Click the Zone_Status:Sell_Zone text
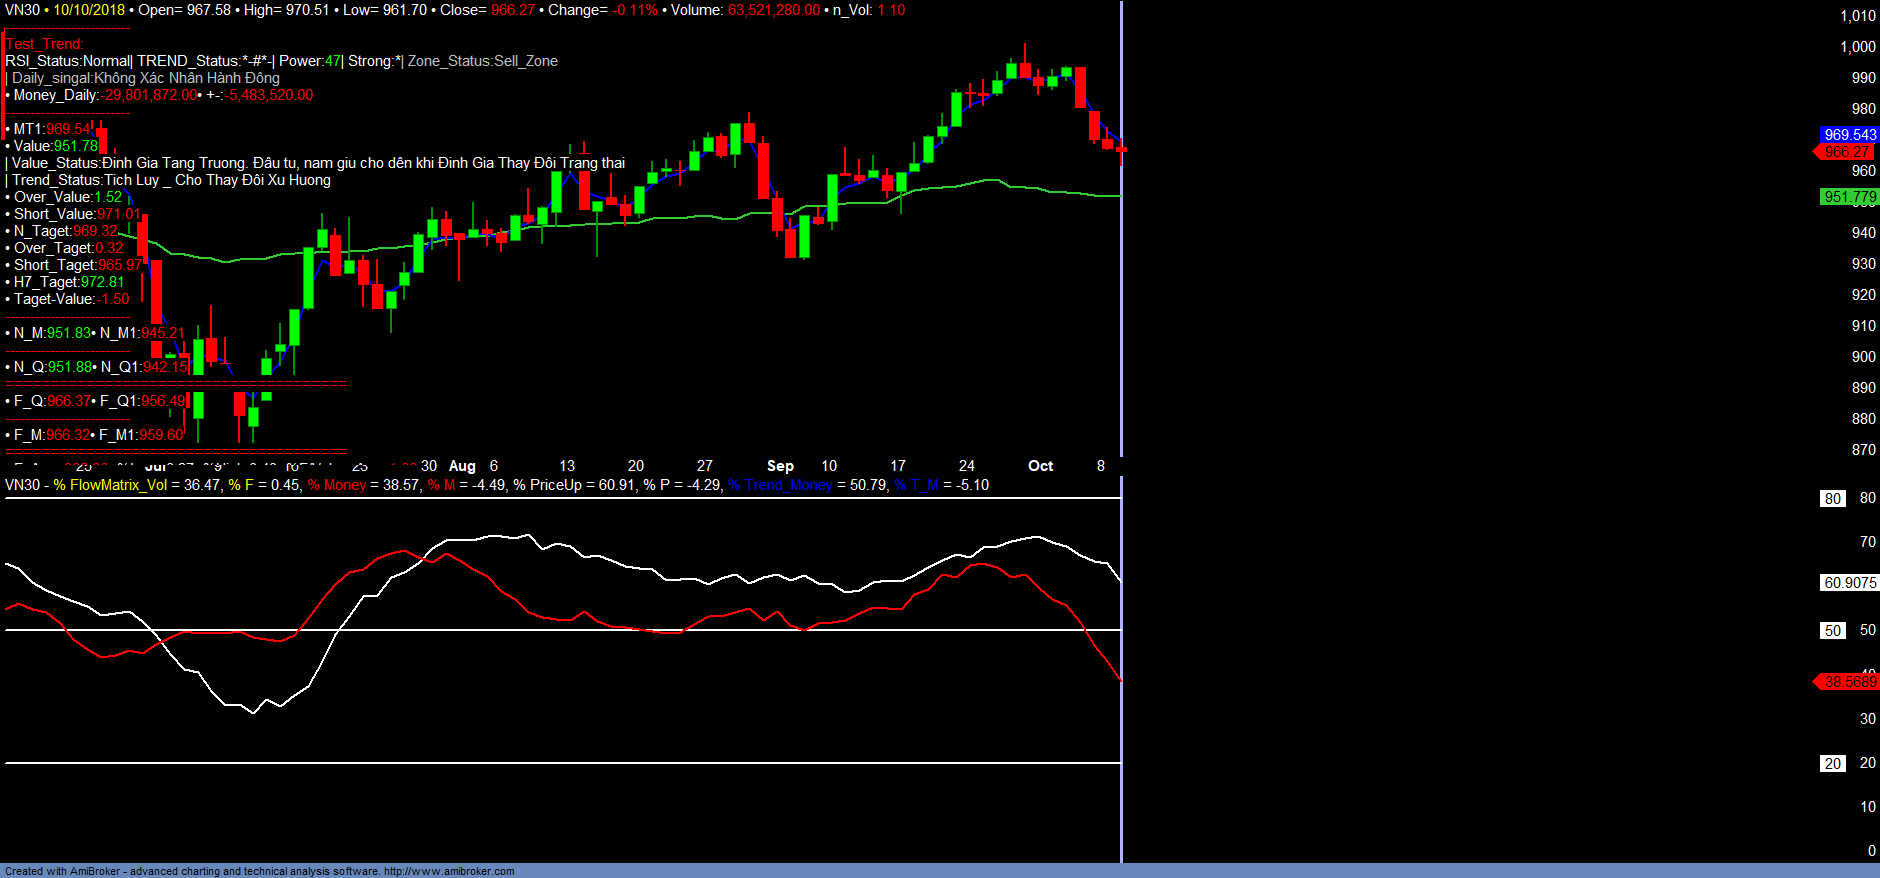Image resolution: width=1880 pixels, height=878 pixels. click(x=482, y=61)
